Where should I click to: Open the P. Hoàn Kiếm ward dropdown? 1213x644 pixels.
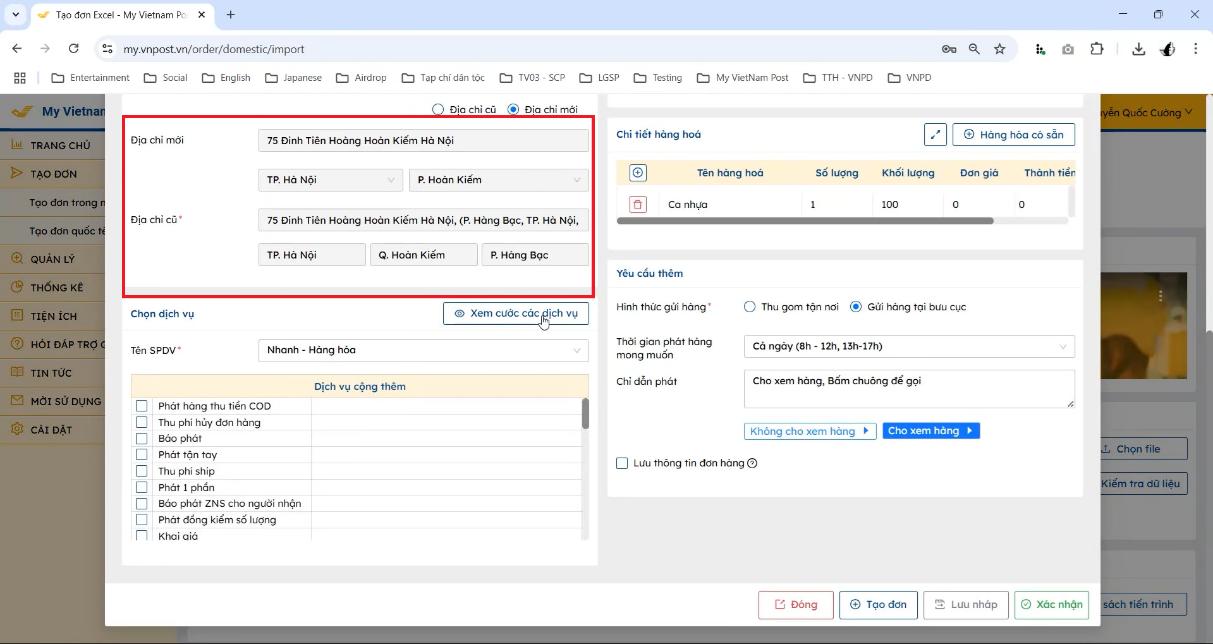click(498, 180)
